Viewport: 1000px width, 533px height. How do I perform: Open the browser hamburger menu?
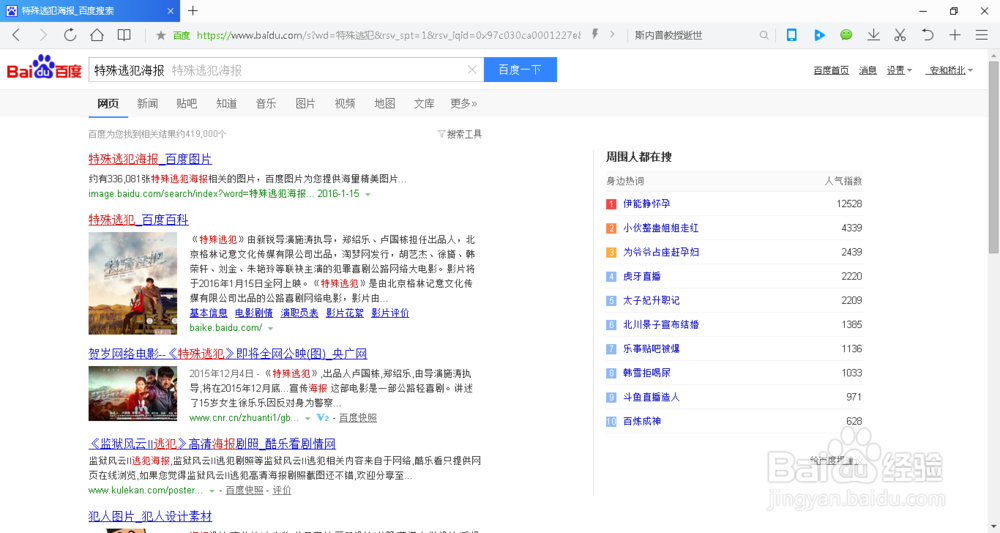click(x=982, y=35)
